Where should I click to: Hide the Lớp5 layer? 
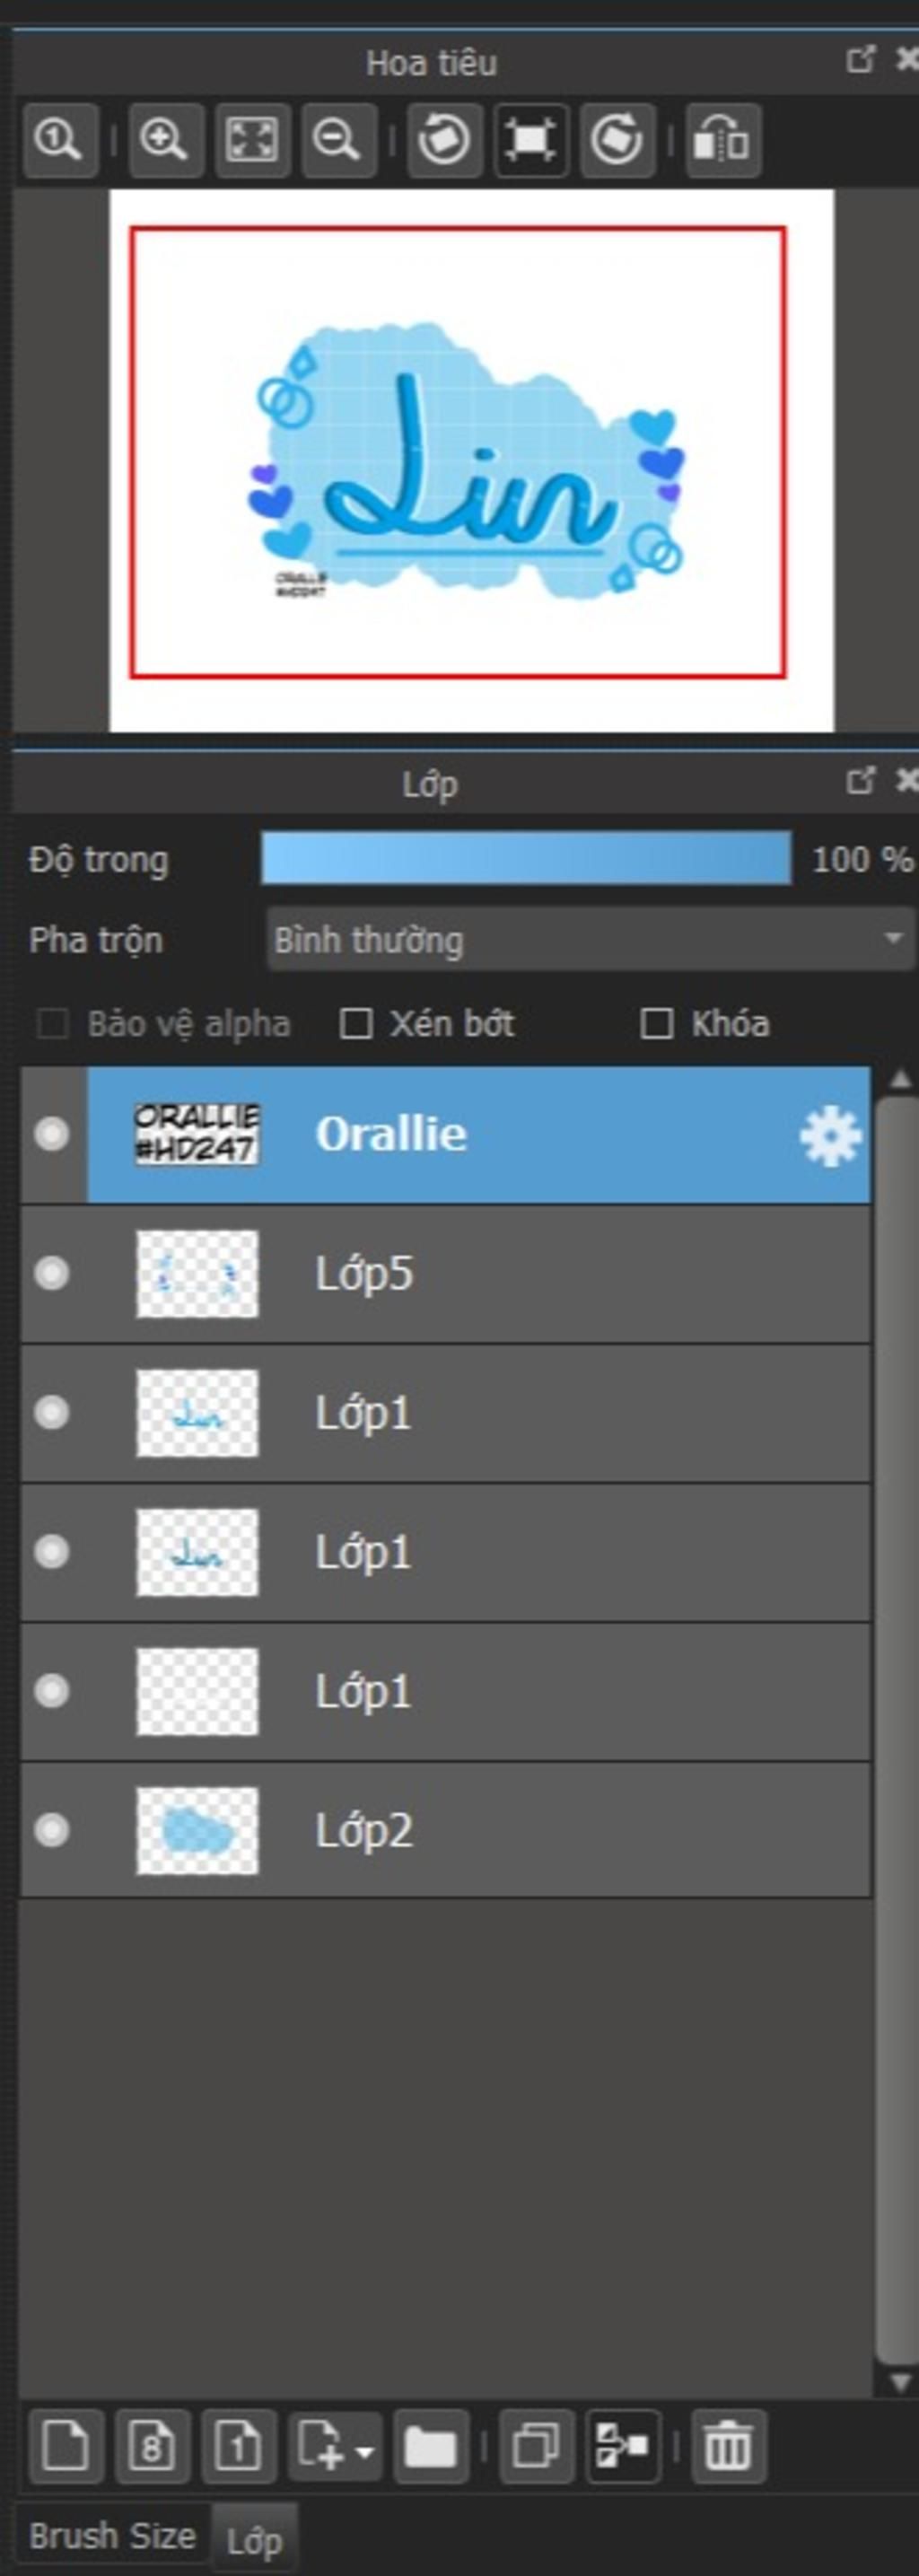coord(51,1274)
